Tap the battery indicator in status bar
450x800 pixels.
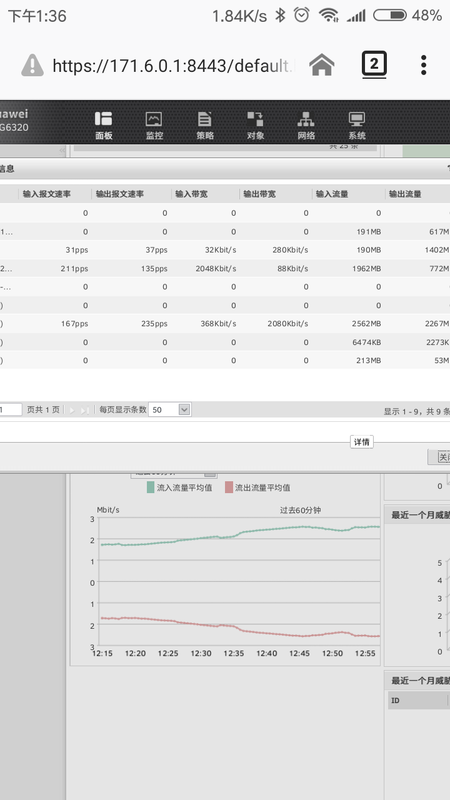[390, 16]
